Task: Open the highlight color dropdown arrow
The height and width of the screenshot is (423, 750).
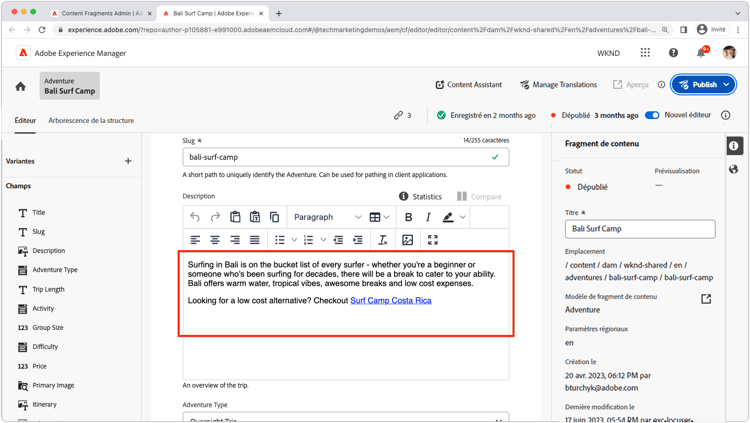Action: tap(463, 217)
